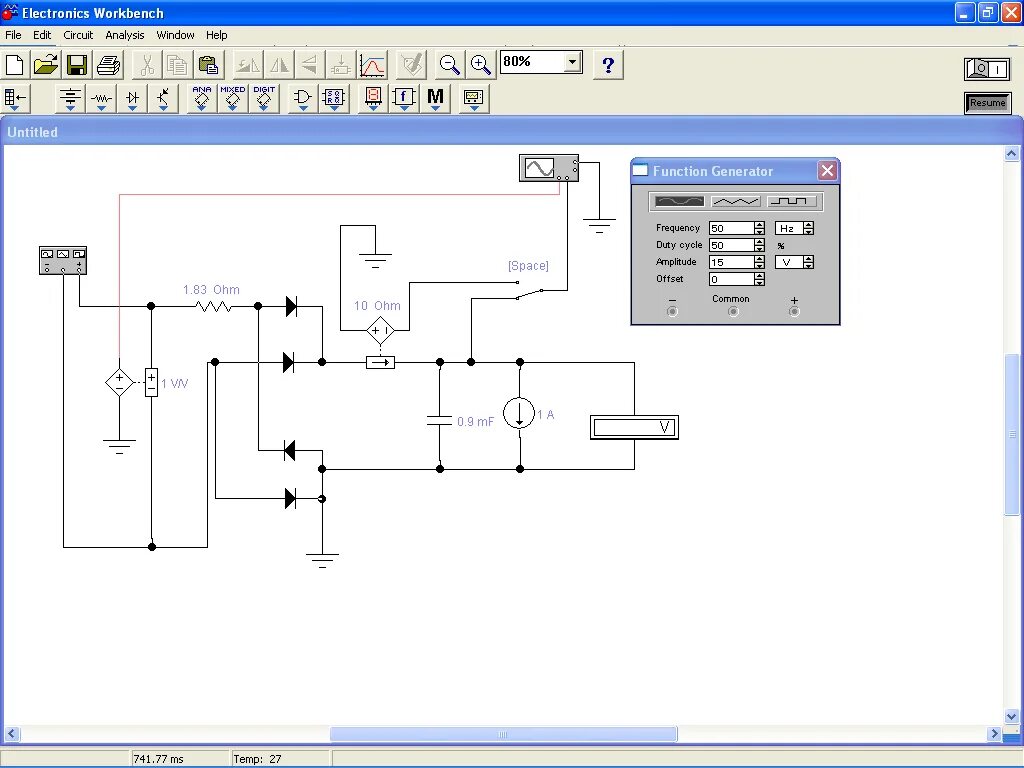Open the Diodes parts bin
Image resolution: width=1024 pixels, height=768 pixels.
[x=133, y=99]
